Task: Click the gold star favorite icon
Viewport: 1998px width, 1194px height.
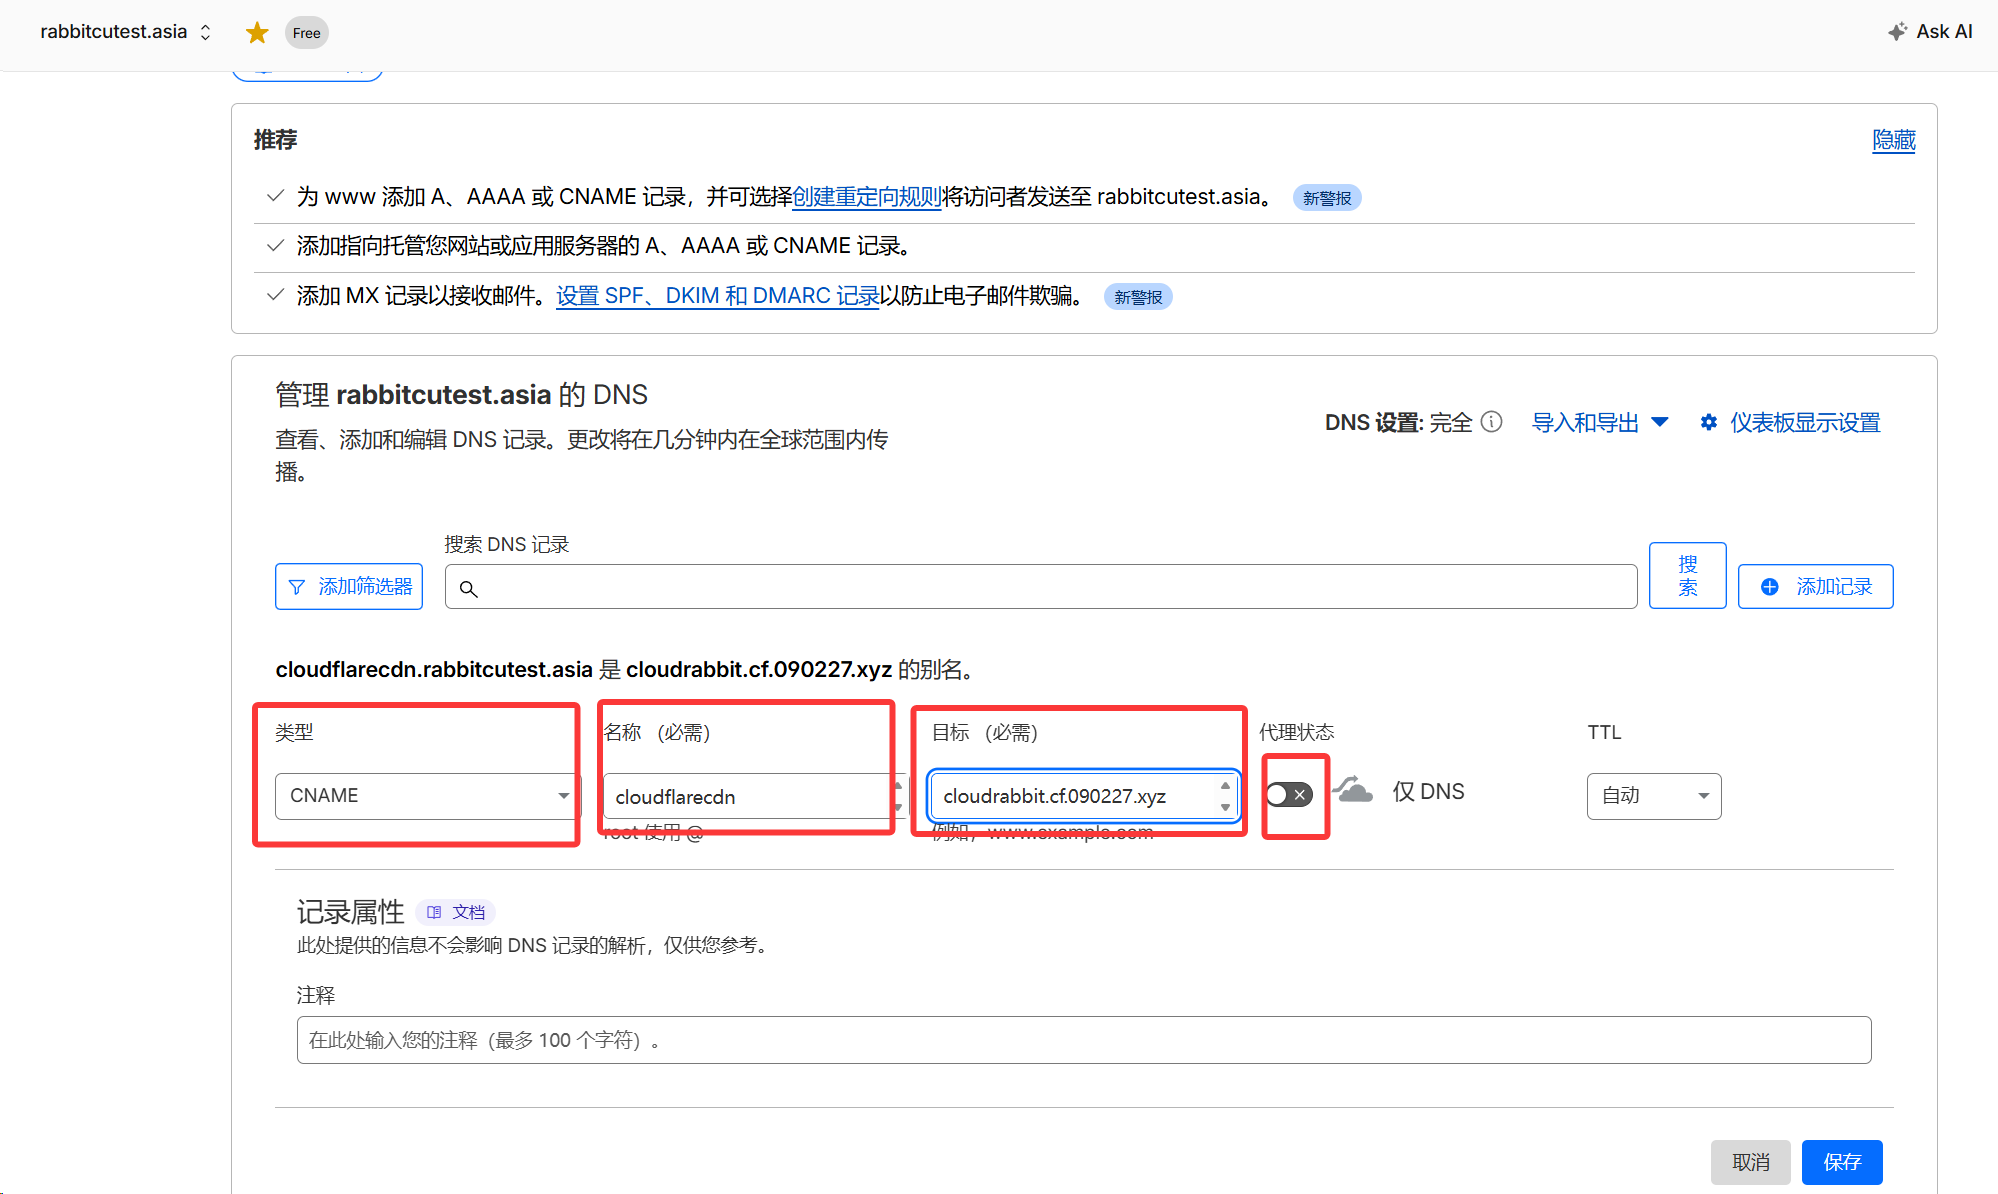Action: (x=257, y=33)
